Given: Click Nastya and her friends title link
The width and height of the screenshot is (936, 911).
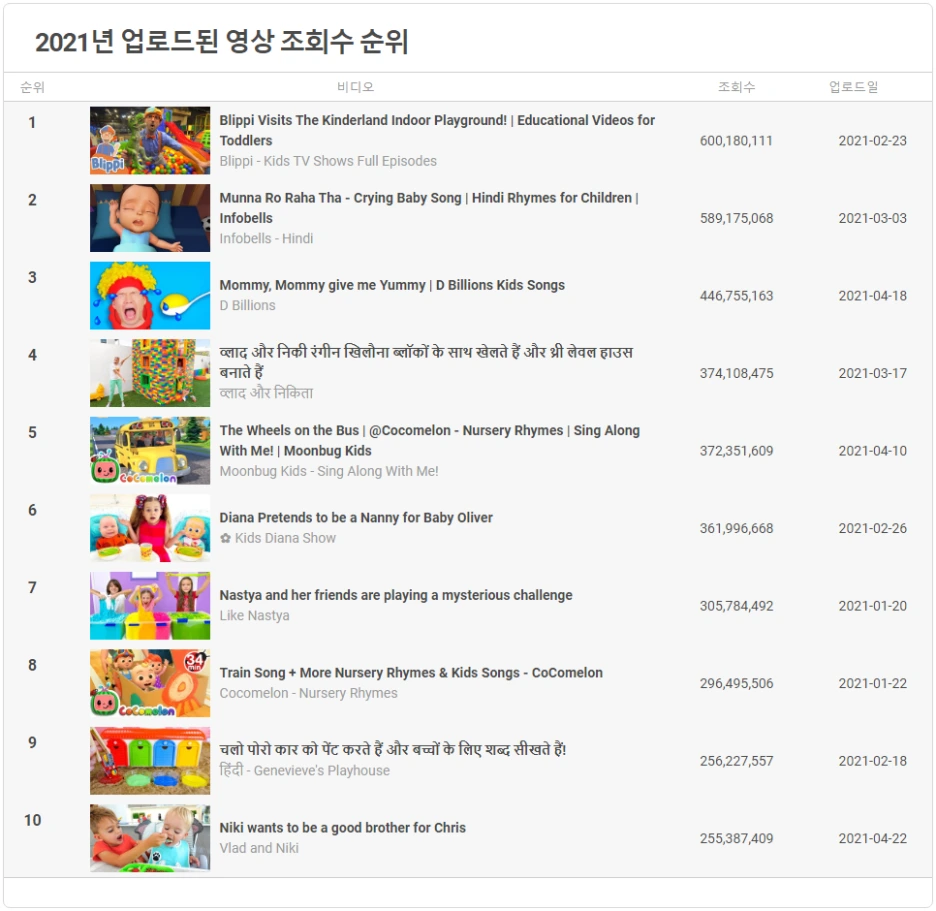Looking at the screenshot, I should coord(396,595).
